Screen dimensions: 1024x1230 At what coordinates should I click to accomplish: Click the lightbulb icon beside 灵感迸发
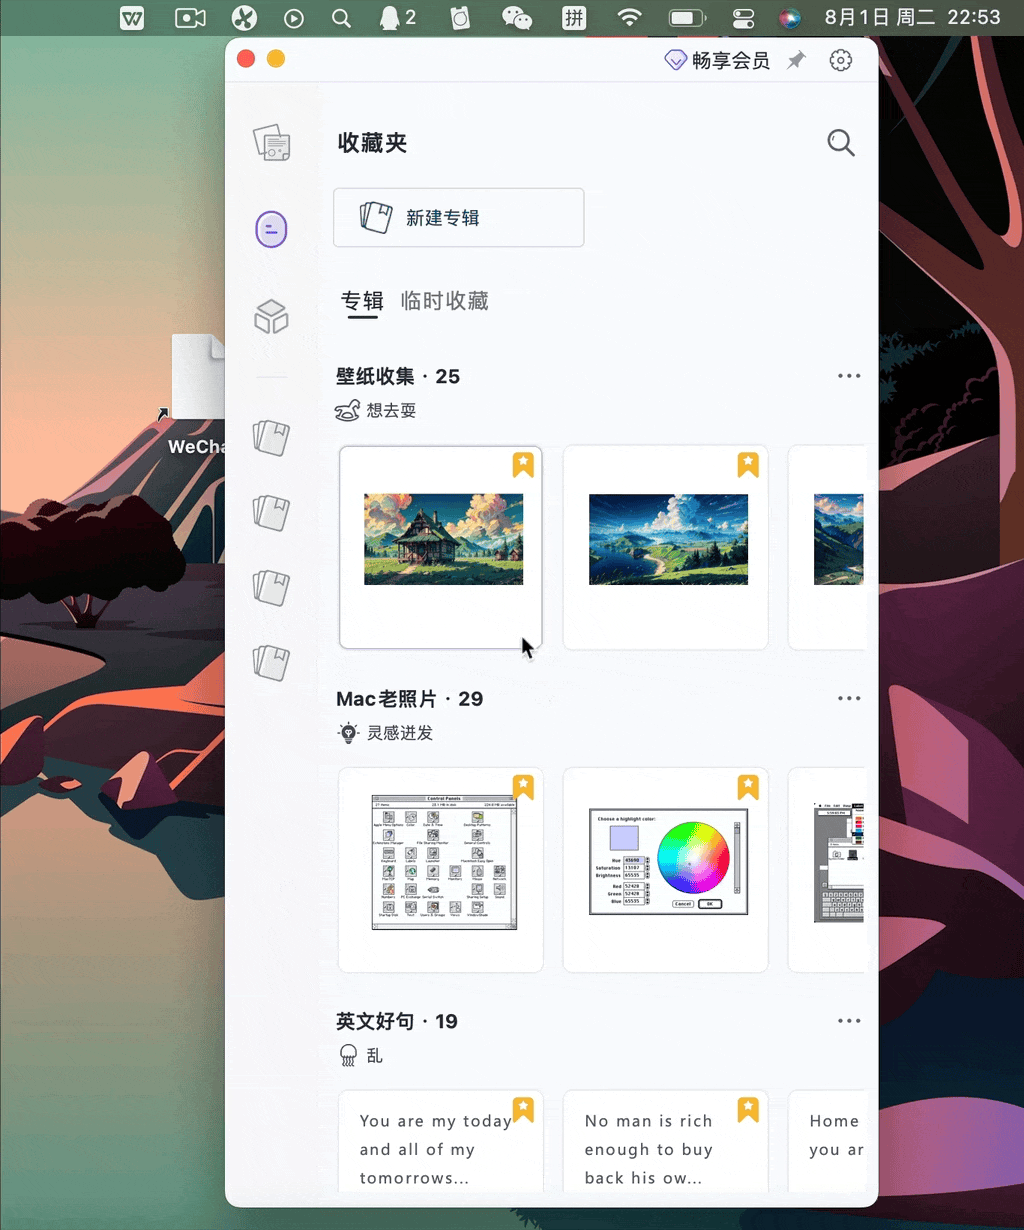347,733
